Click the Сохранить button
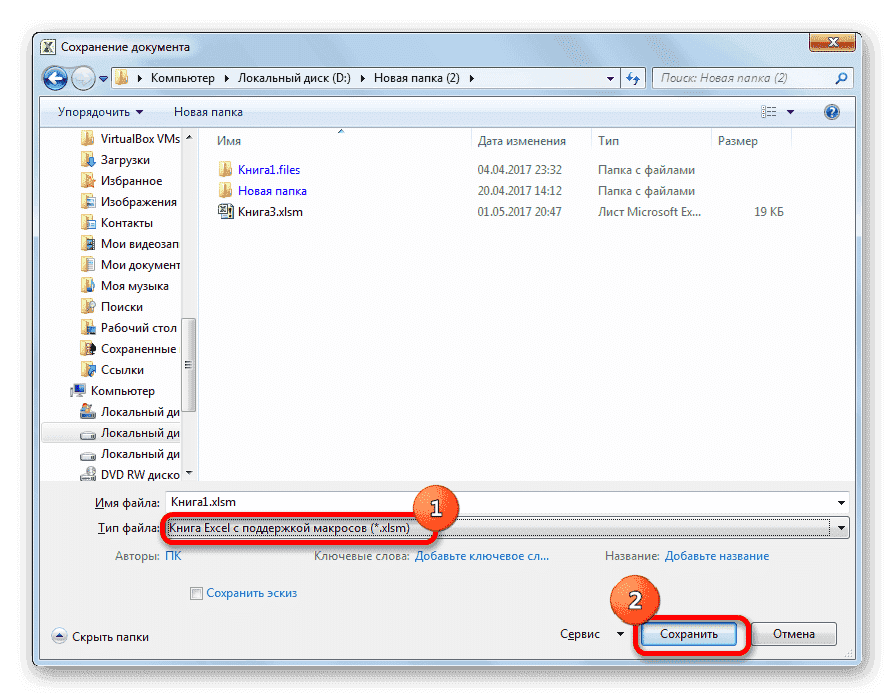 pyautogui.click(x=692, y=634)
